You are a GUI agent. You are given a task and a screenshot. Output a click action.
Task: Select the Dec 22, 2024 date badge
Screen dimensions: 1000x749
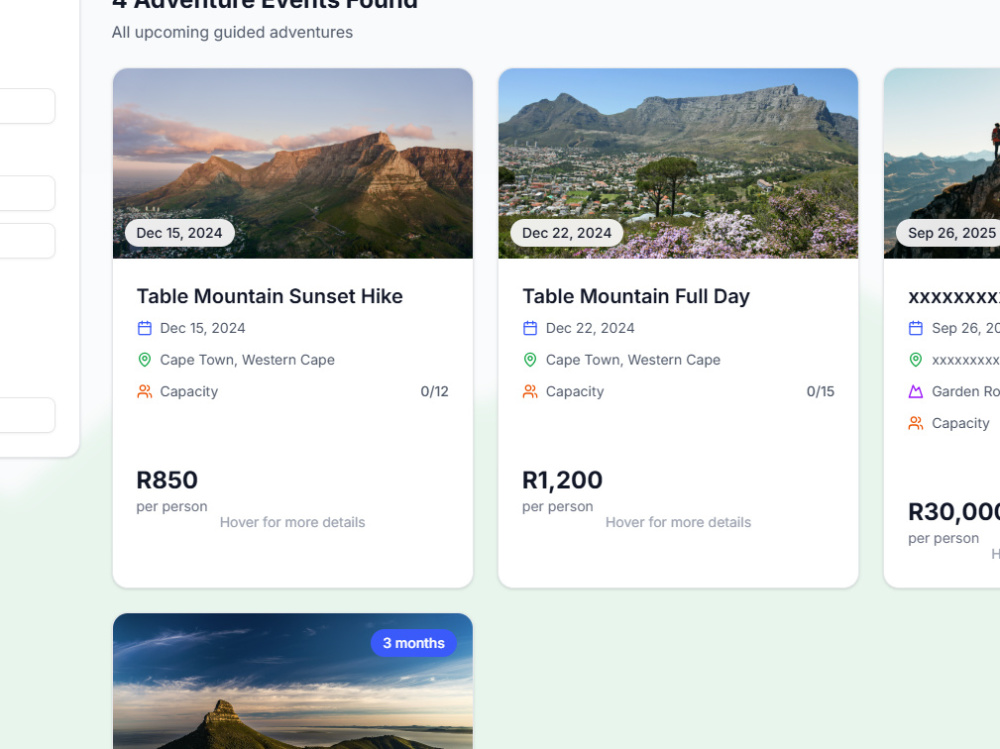pos(566,233)
